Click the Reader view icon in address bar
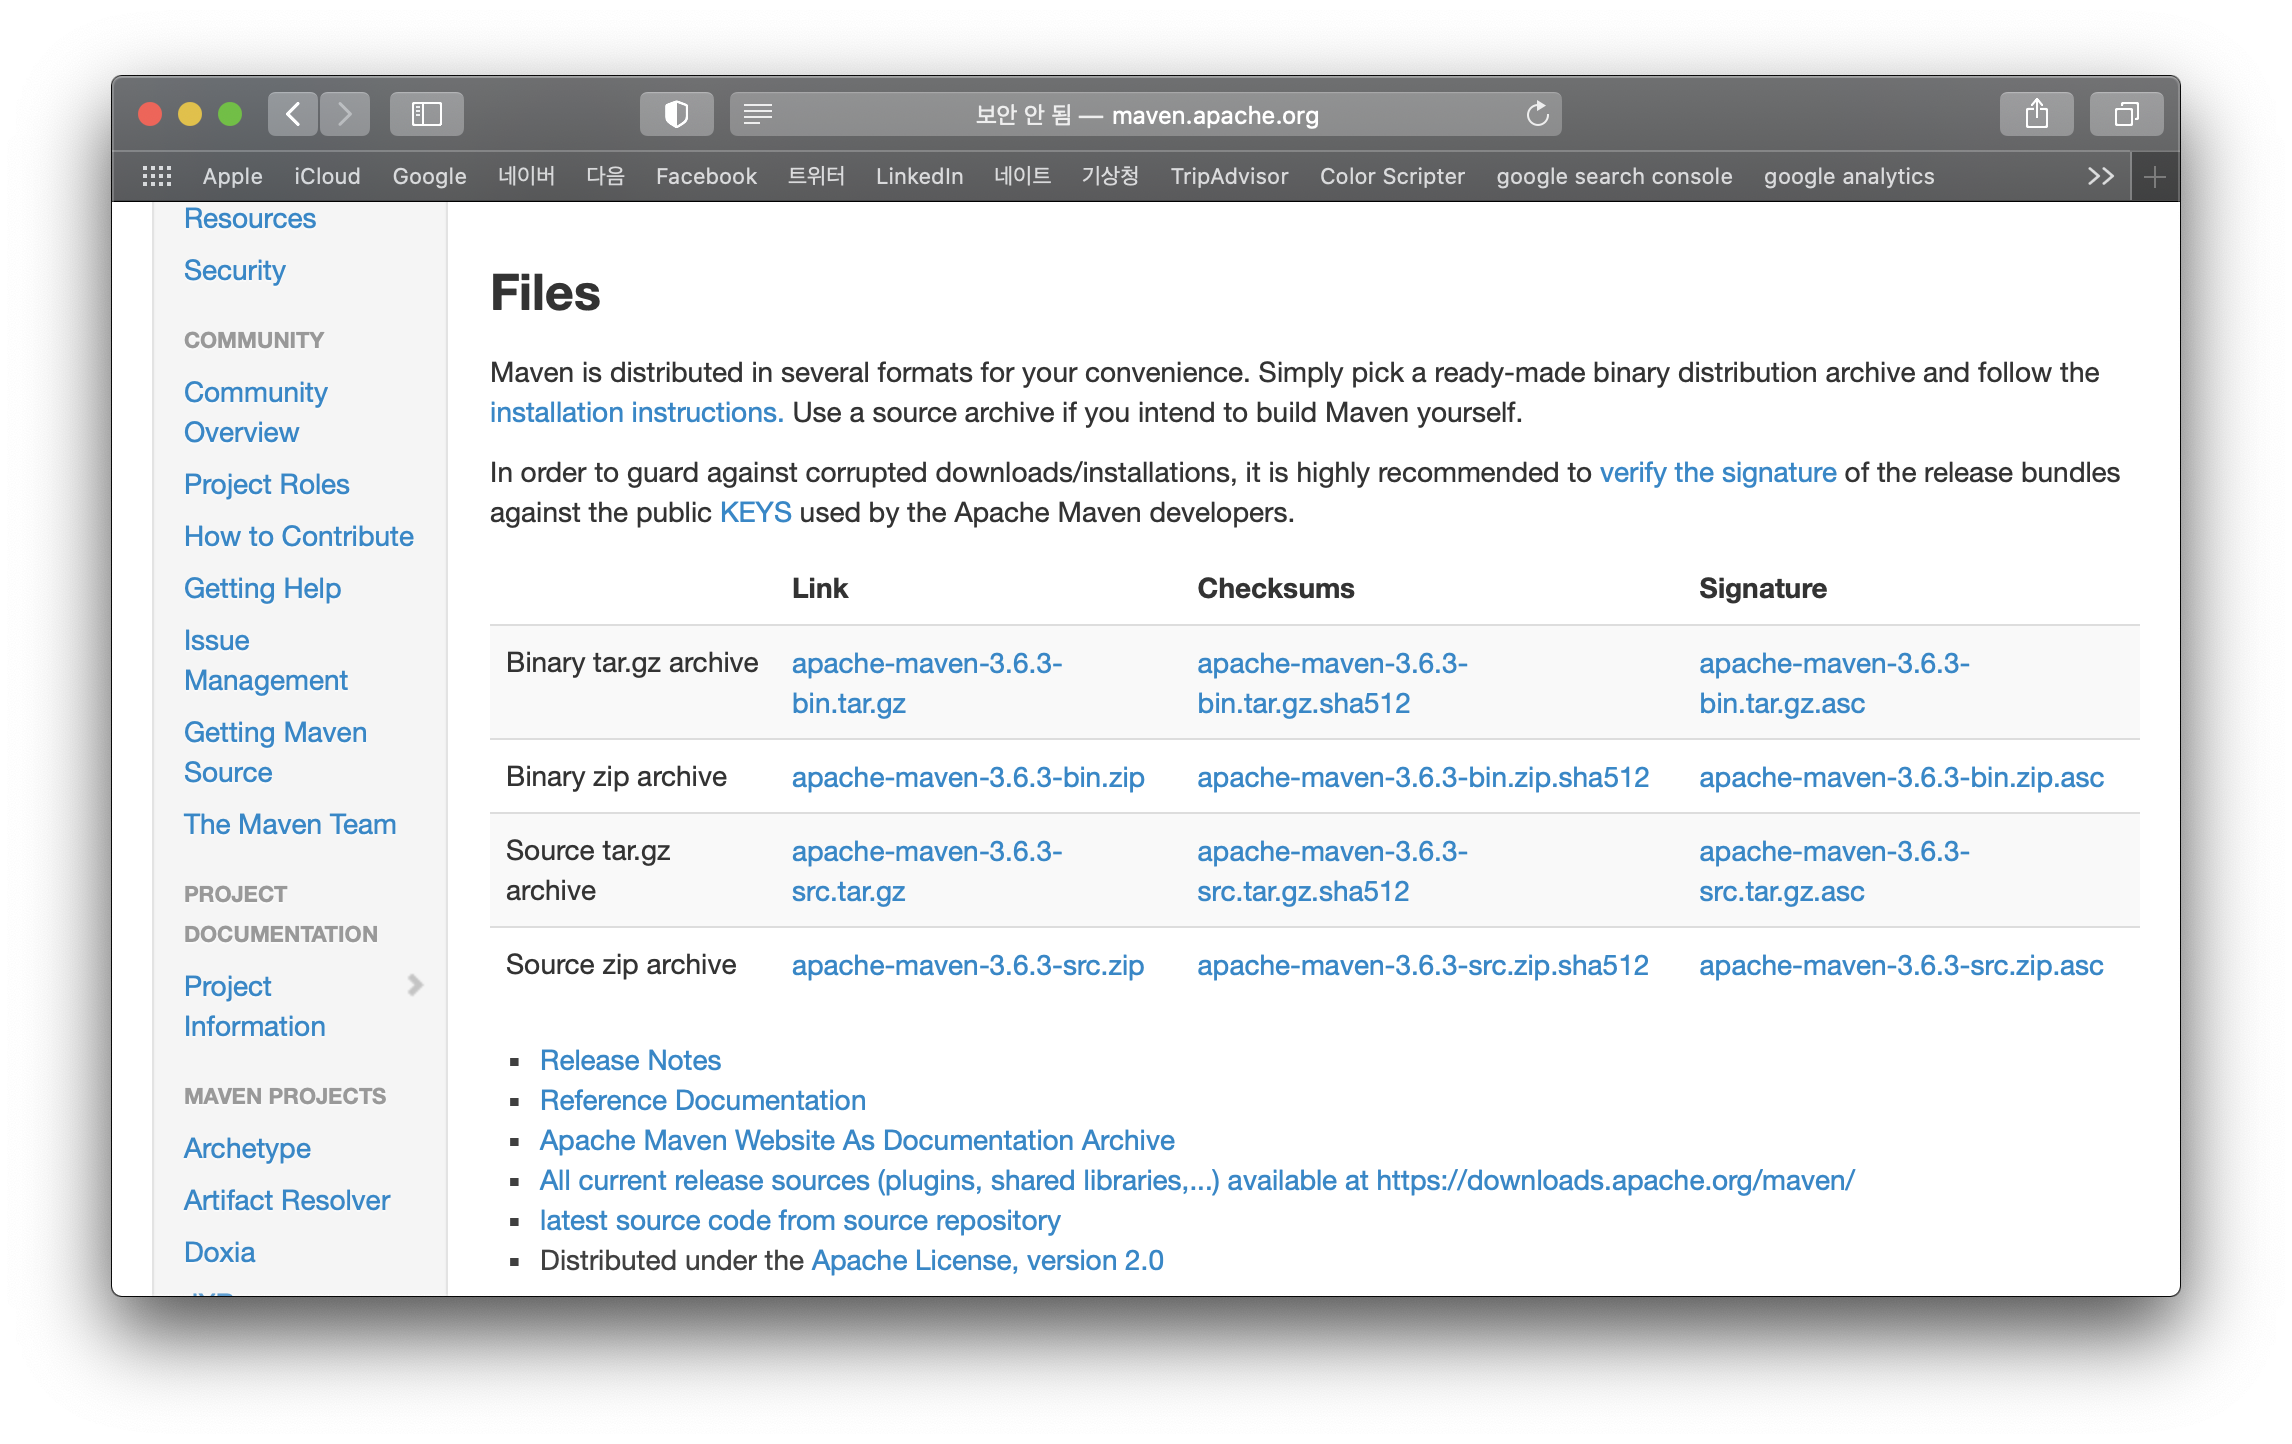The width and height of the screenshot is (2292, 1444). pyautogui.click(x=758, y=114)
